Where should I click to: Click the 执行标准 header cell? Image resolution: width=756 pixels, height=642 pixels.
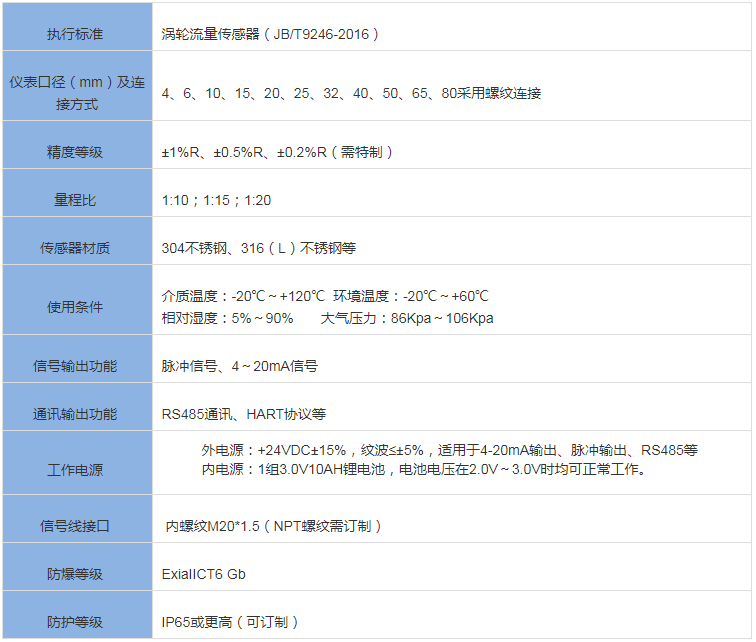[x=75, y=35]
